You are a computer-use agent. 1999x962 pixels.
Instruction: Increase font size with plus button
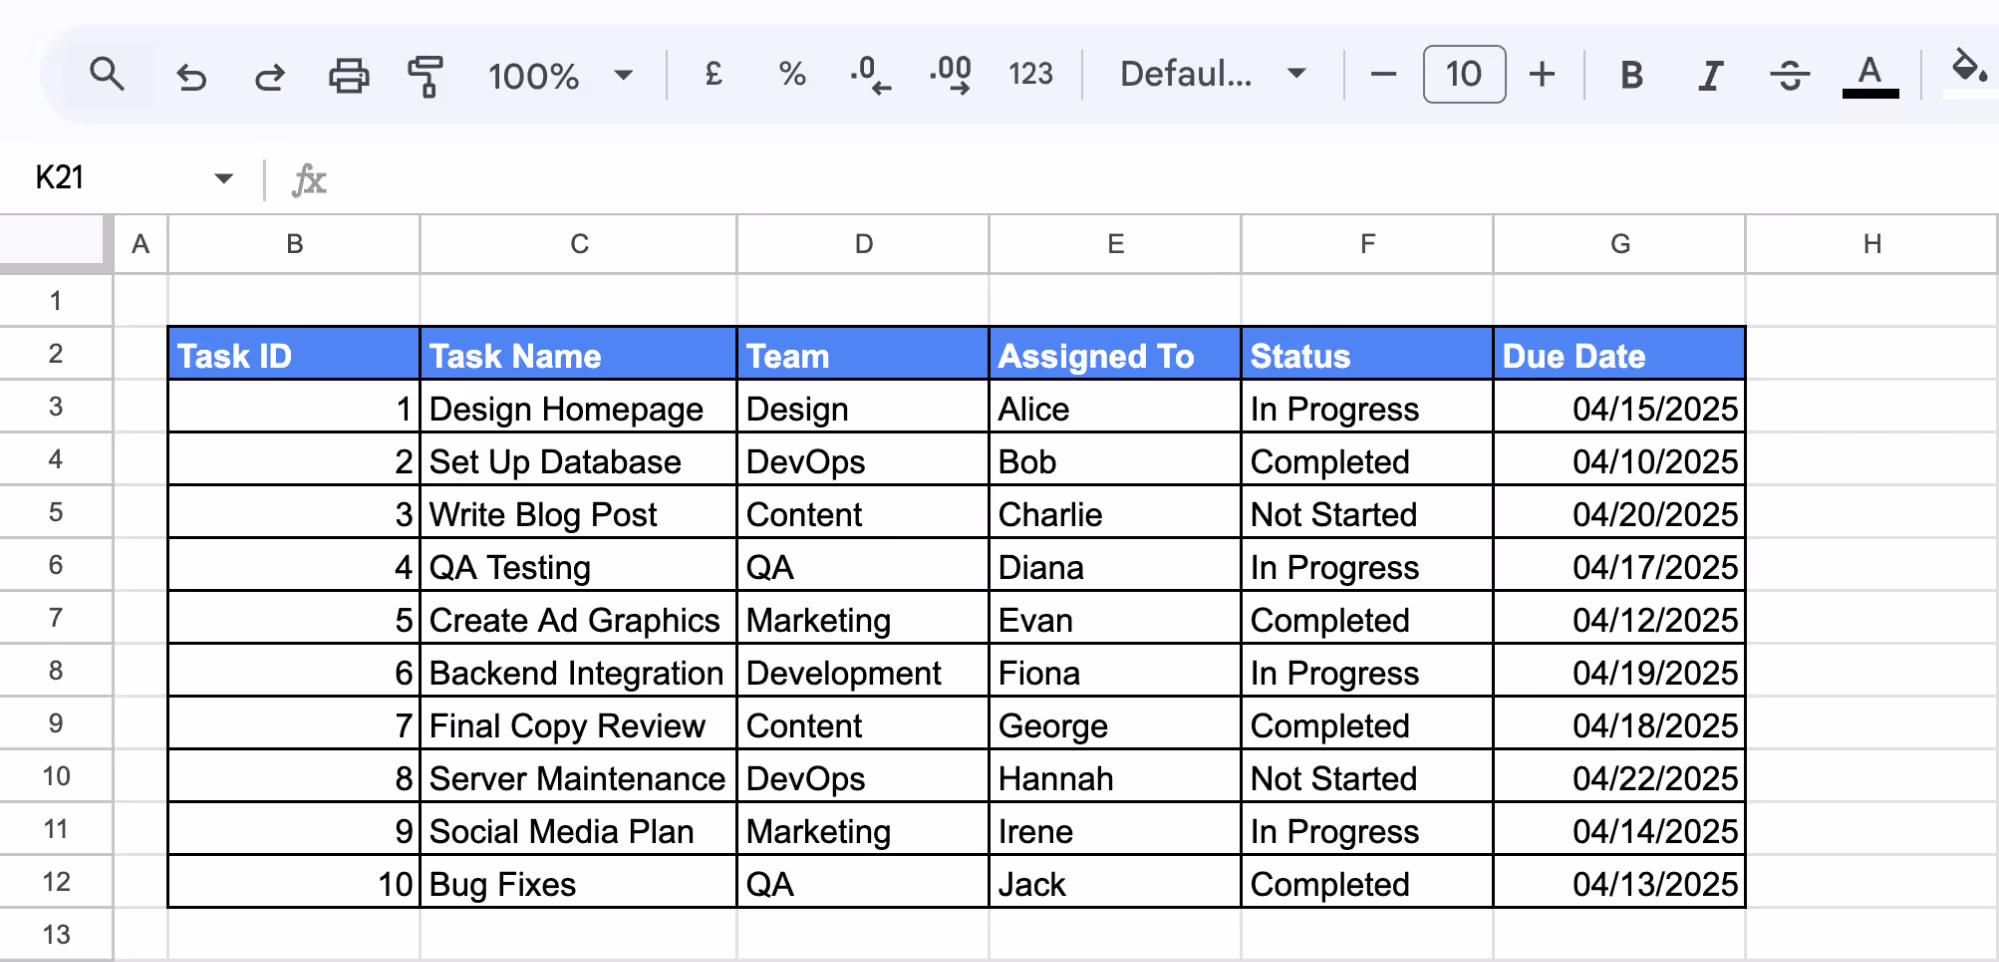coord(1542,74)
